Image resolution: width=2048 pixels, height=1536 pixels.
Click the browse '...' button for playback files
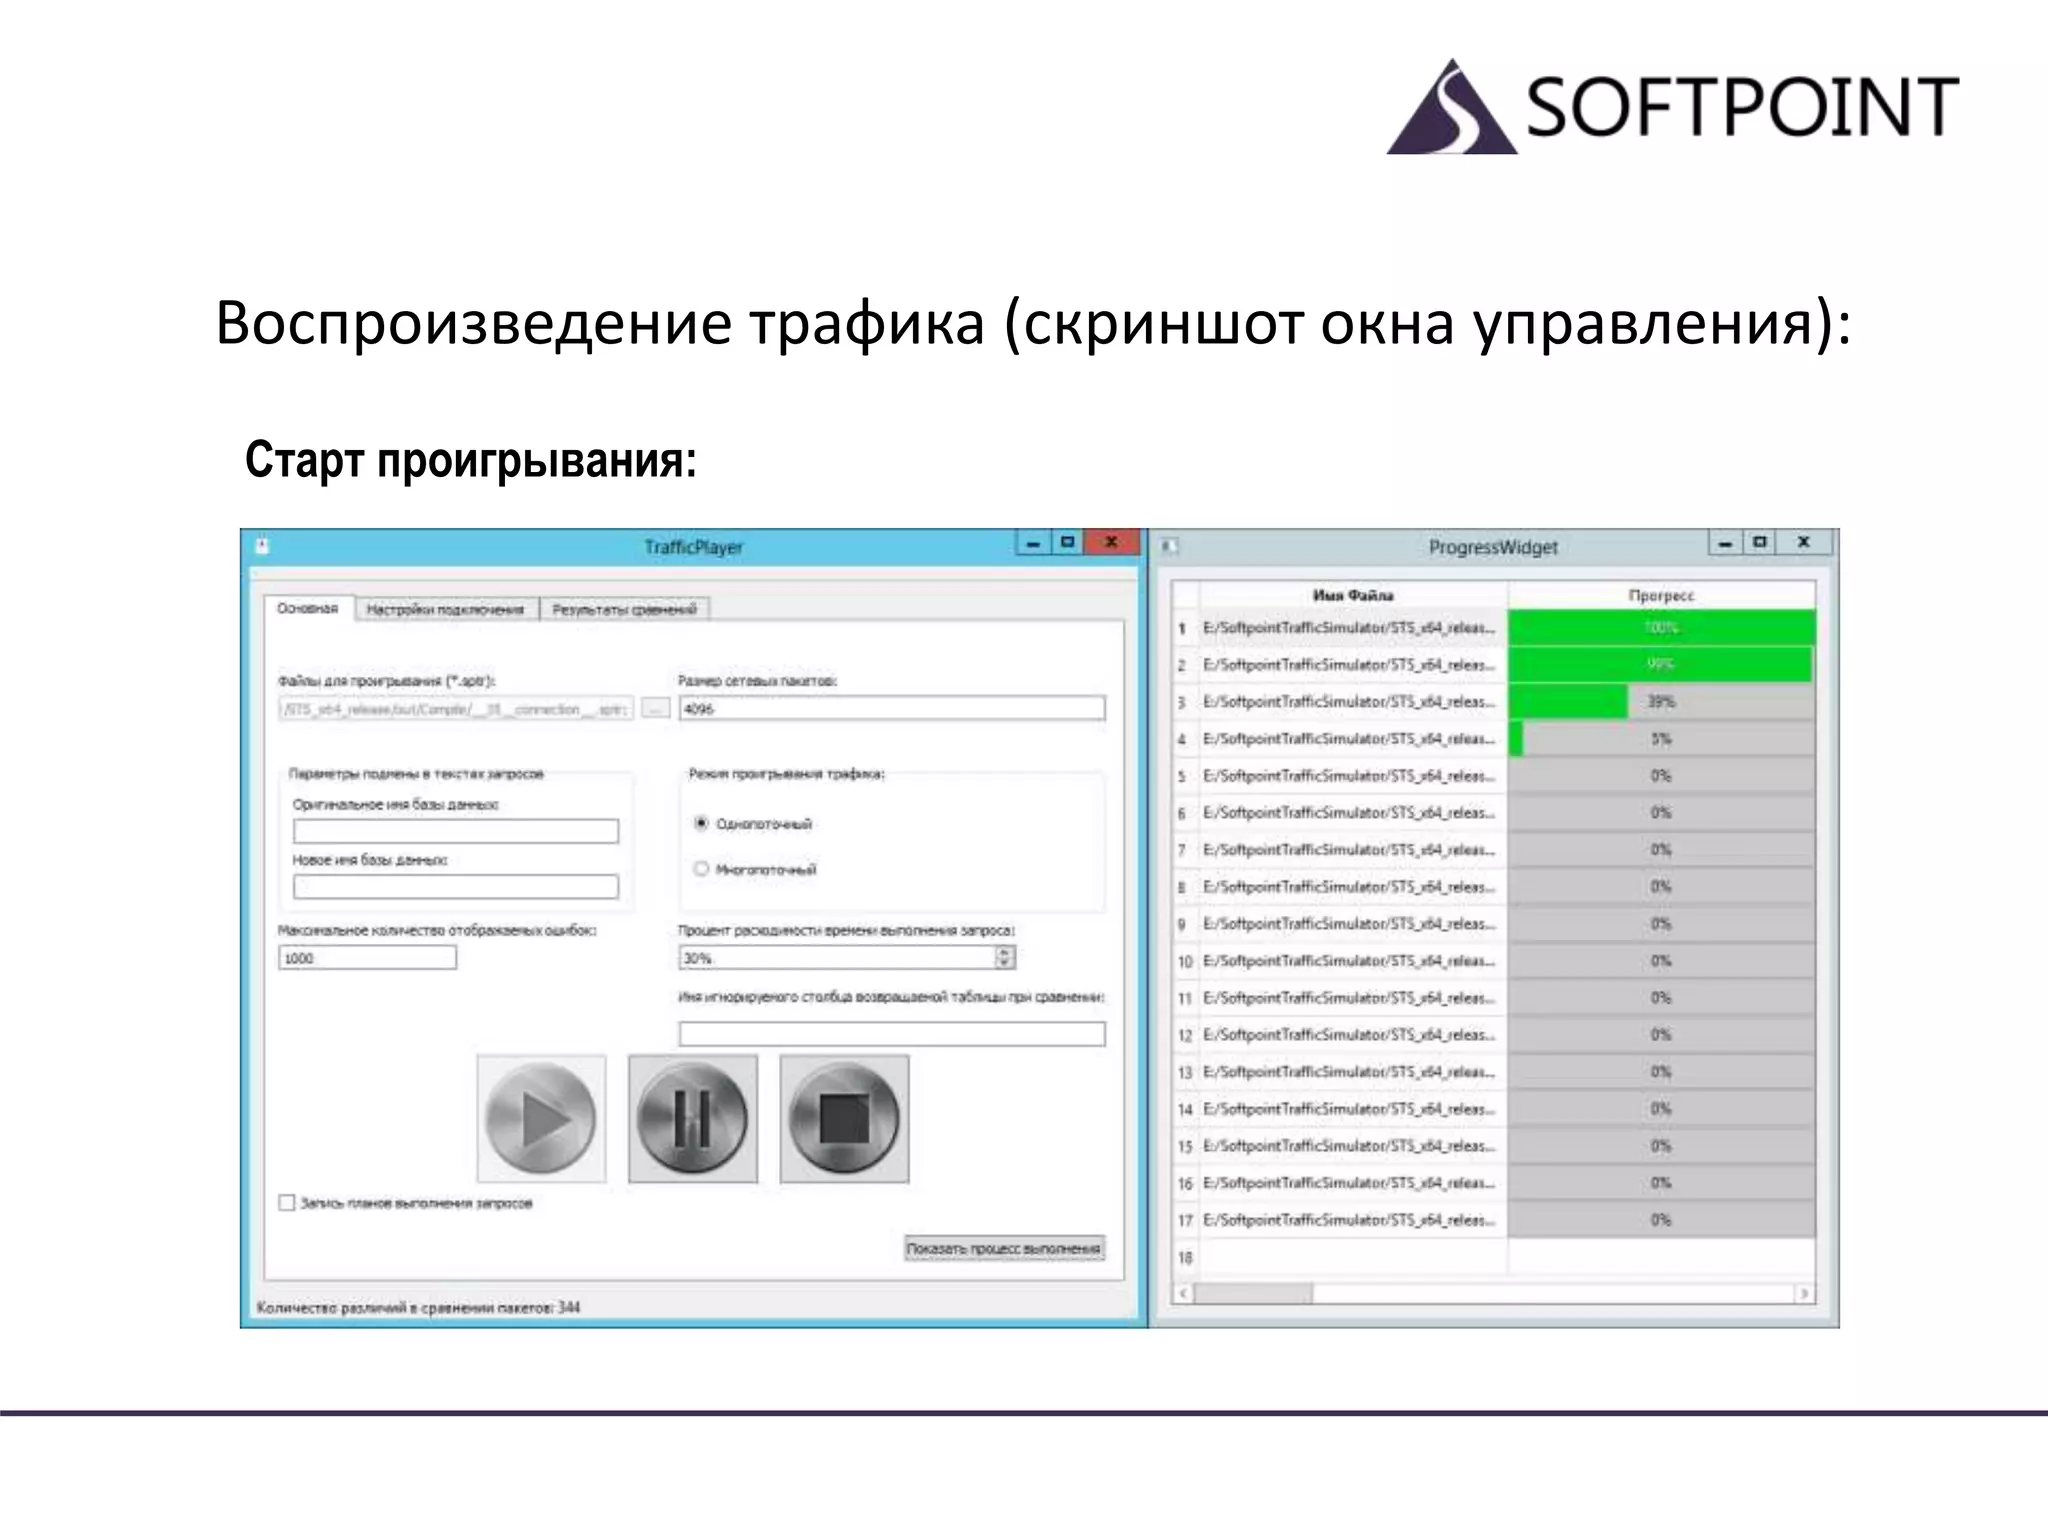[x=655, y=709]
